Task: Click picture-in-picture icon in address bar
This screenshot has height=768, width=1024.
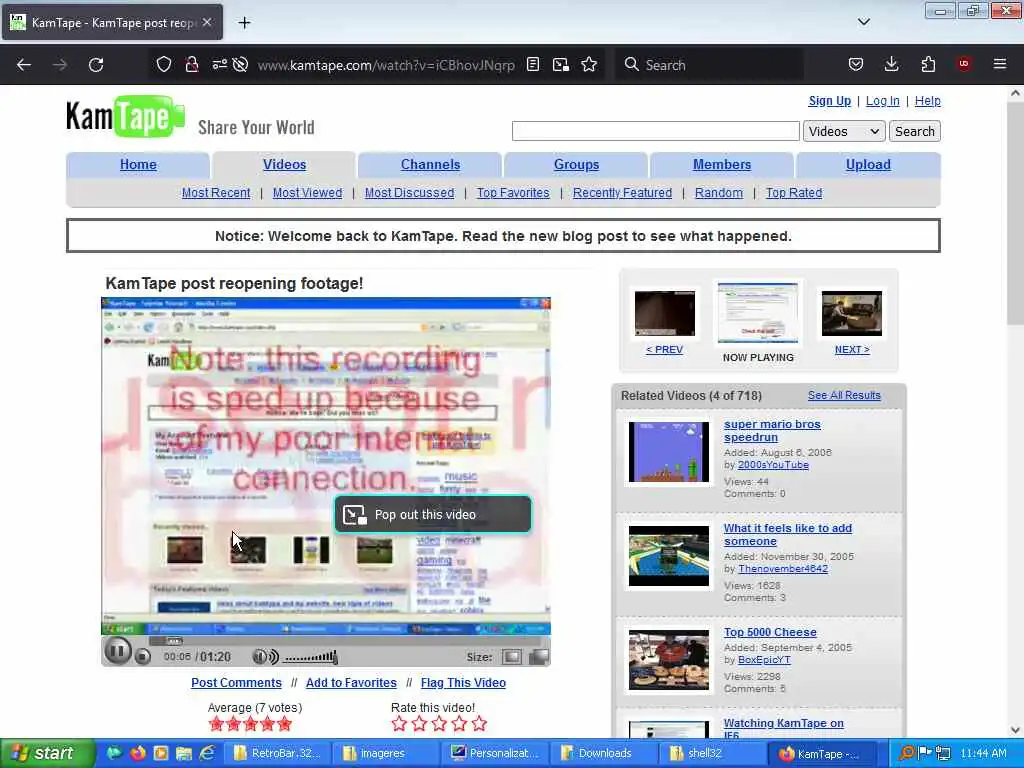Action: tap(560, 65)
